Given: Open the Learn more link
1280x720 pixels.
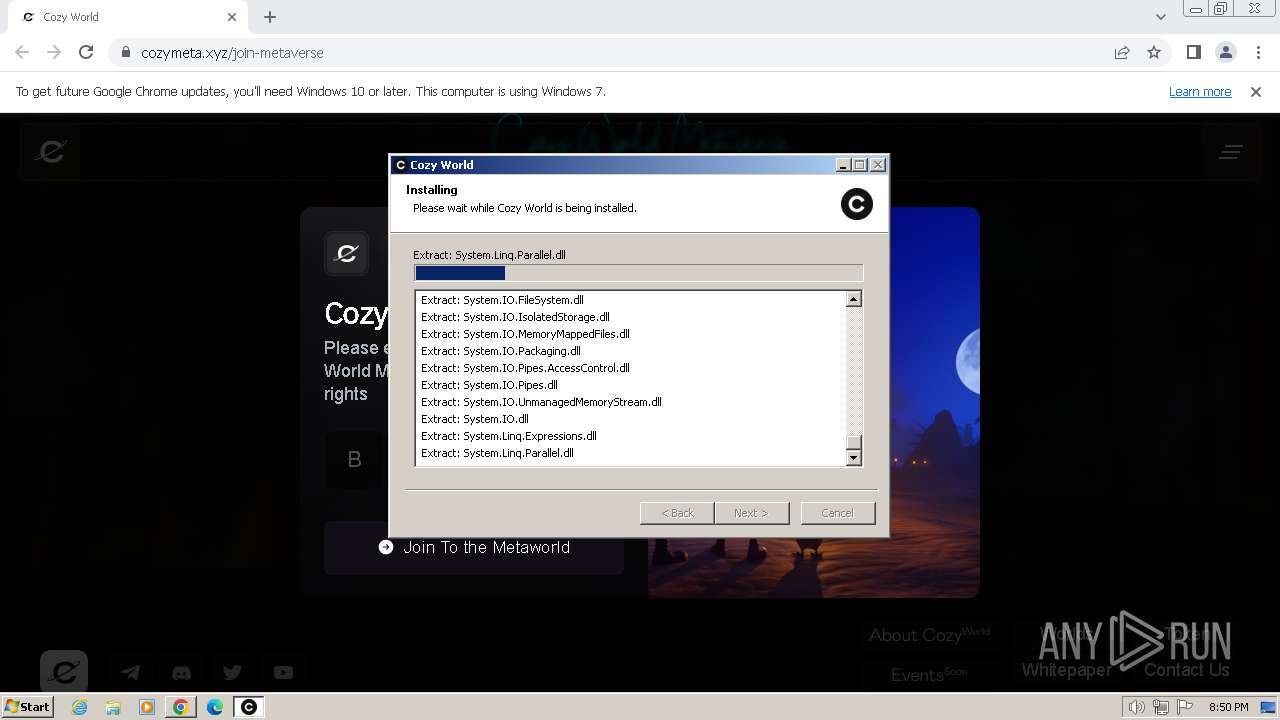Looking at the screenshot, I should [x=1200, y=91].
